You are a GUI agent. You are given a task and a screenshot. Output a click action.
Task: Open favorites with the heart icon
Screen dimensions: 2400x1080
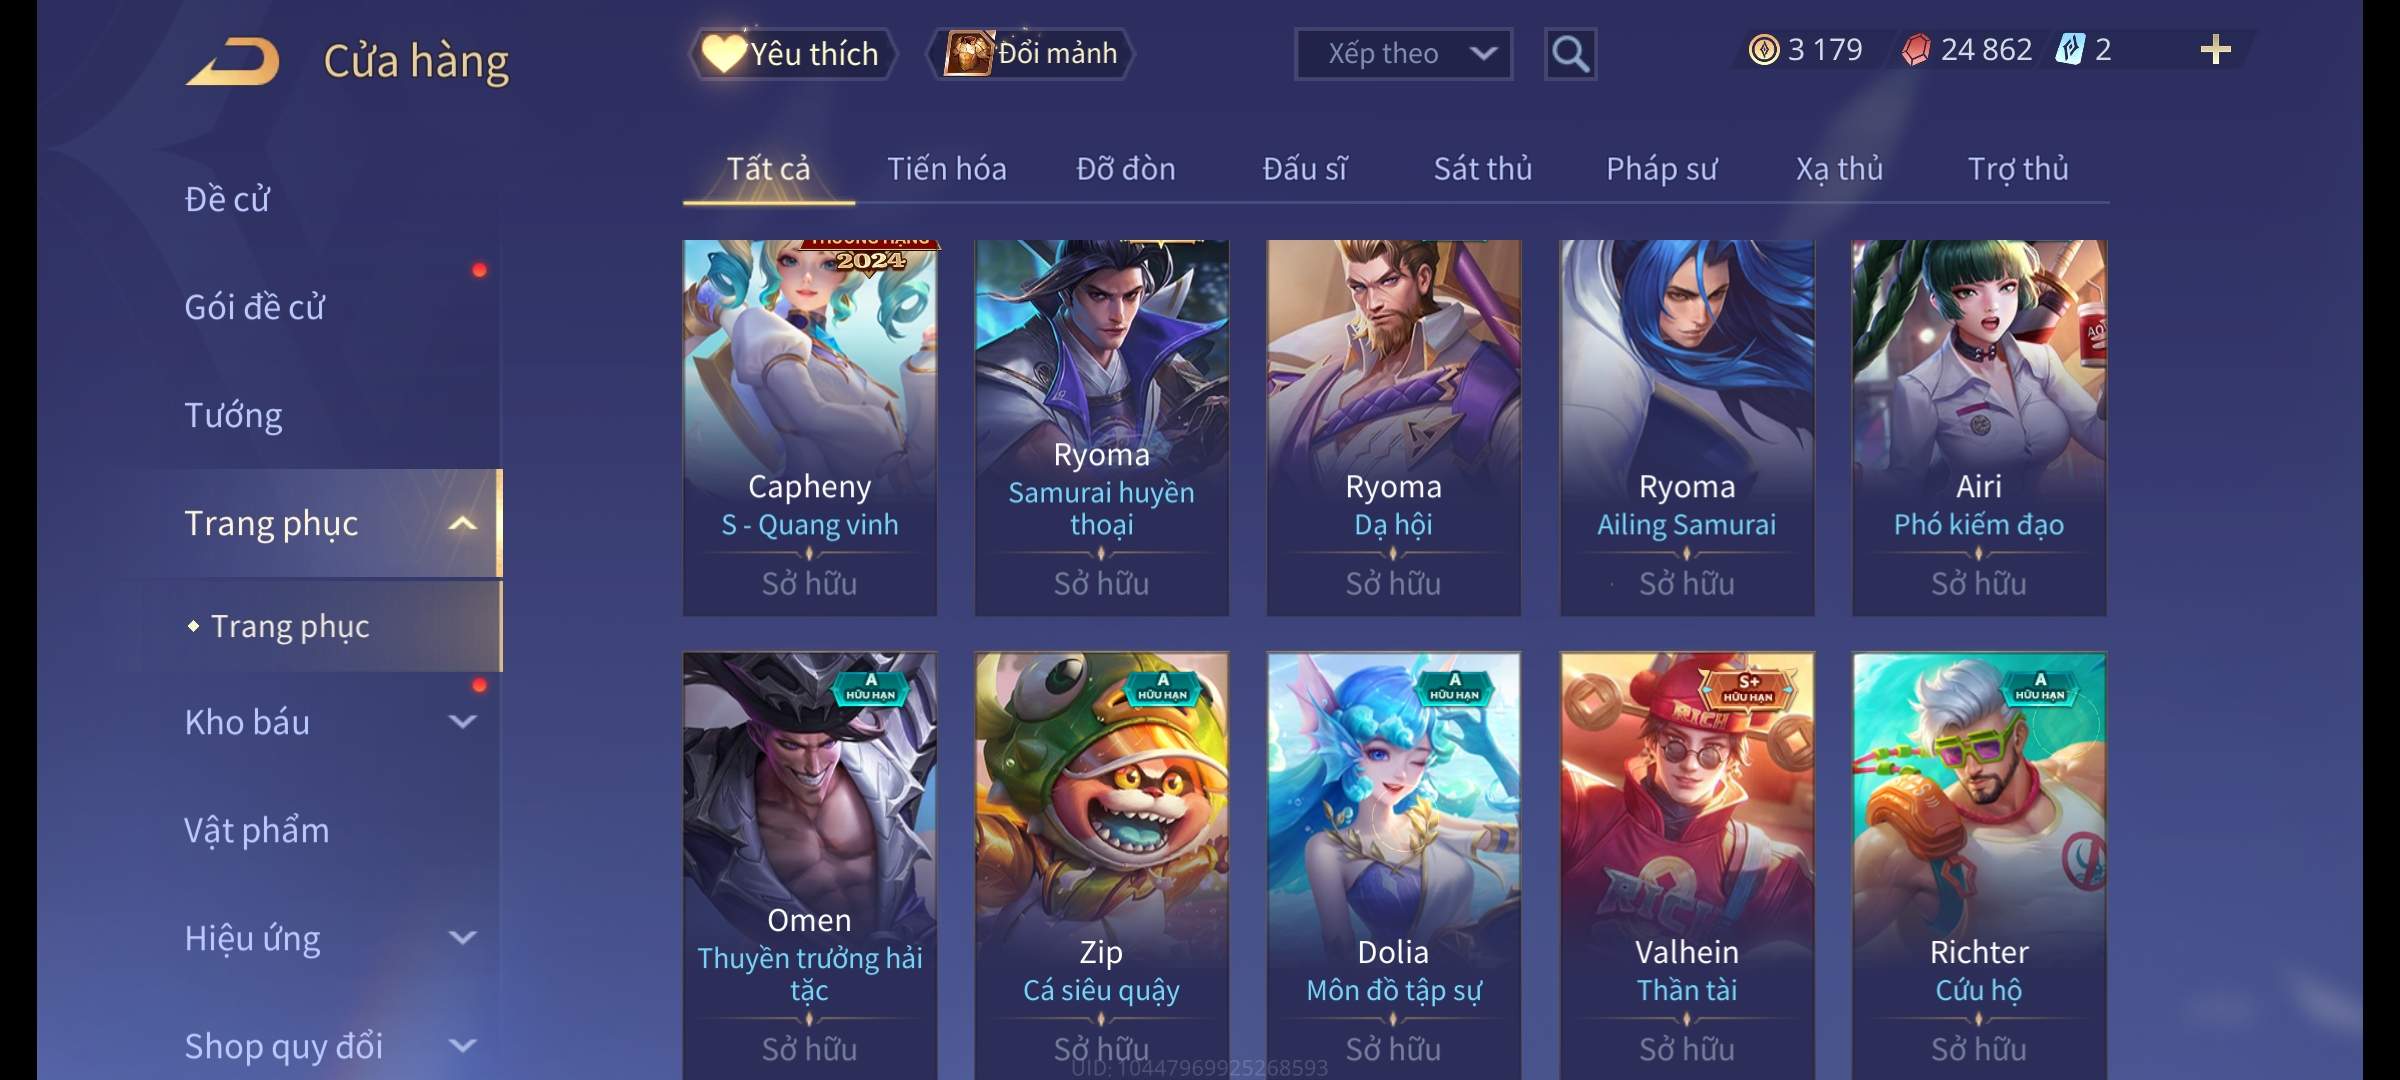coord(724,53)
